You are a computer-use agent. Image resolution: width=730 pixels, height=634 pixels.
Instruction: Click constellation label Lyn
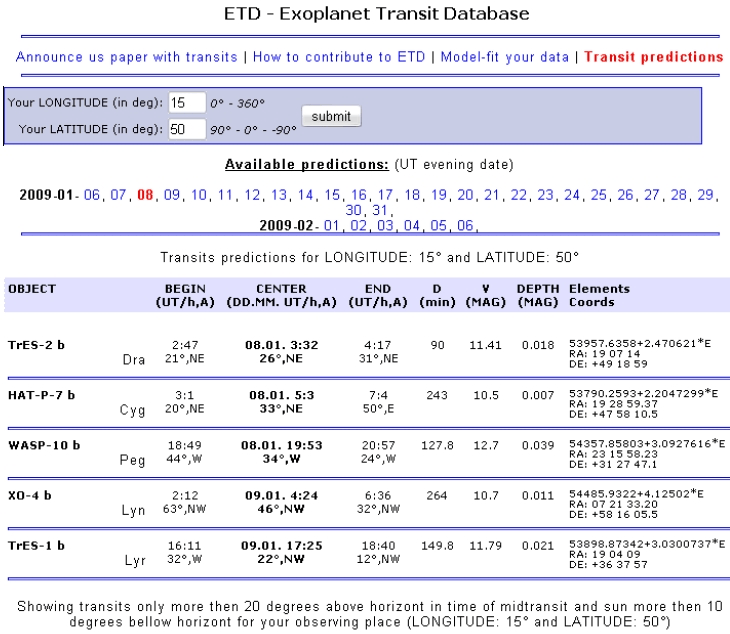[133, 511]
